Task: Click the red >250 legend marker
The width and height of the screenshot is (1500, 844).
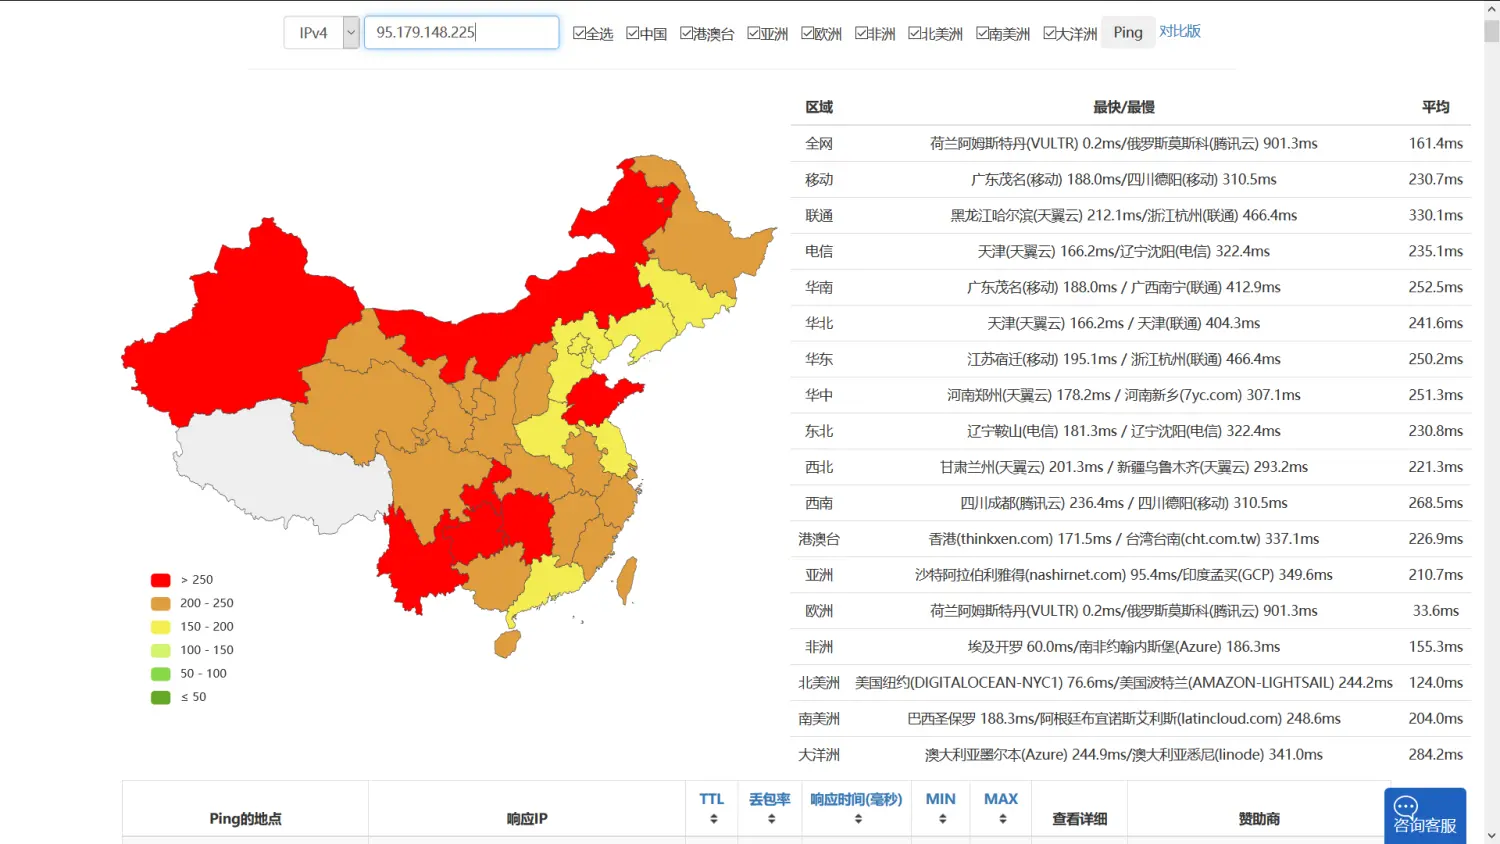Action: pos(160,580)
